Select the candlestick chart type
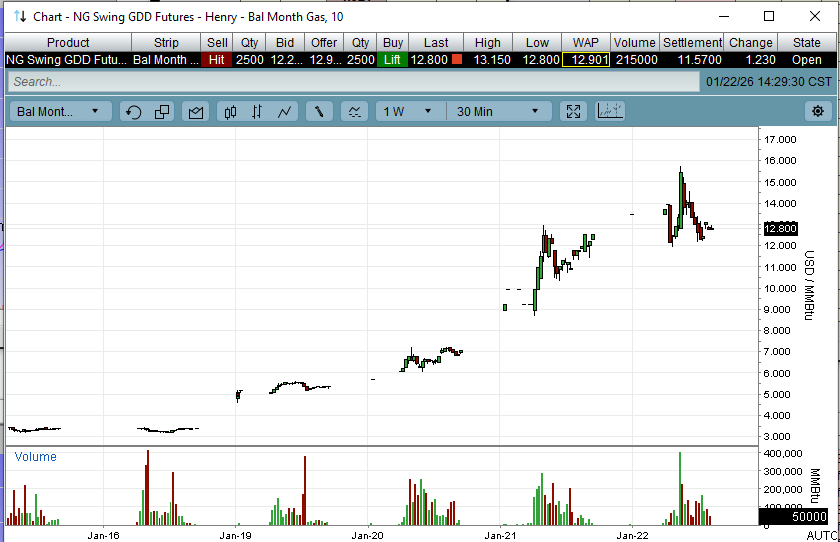 (x=230, y=111)
